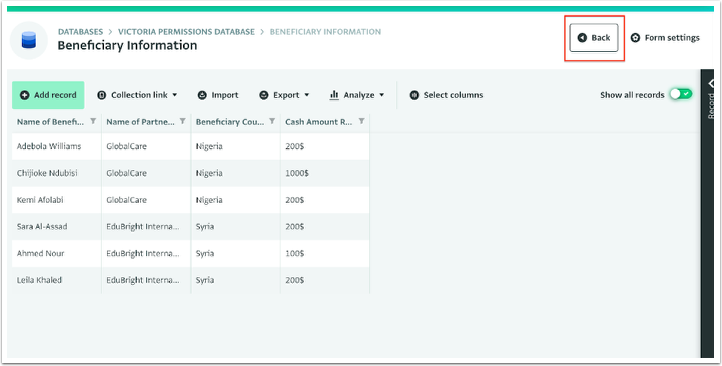Screen dimensions: 722x366
Task: Filter the Cash Amount column
Action: [x=361, y=121]
